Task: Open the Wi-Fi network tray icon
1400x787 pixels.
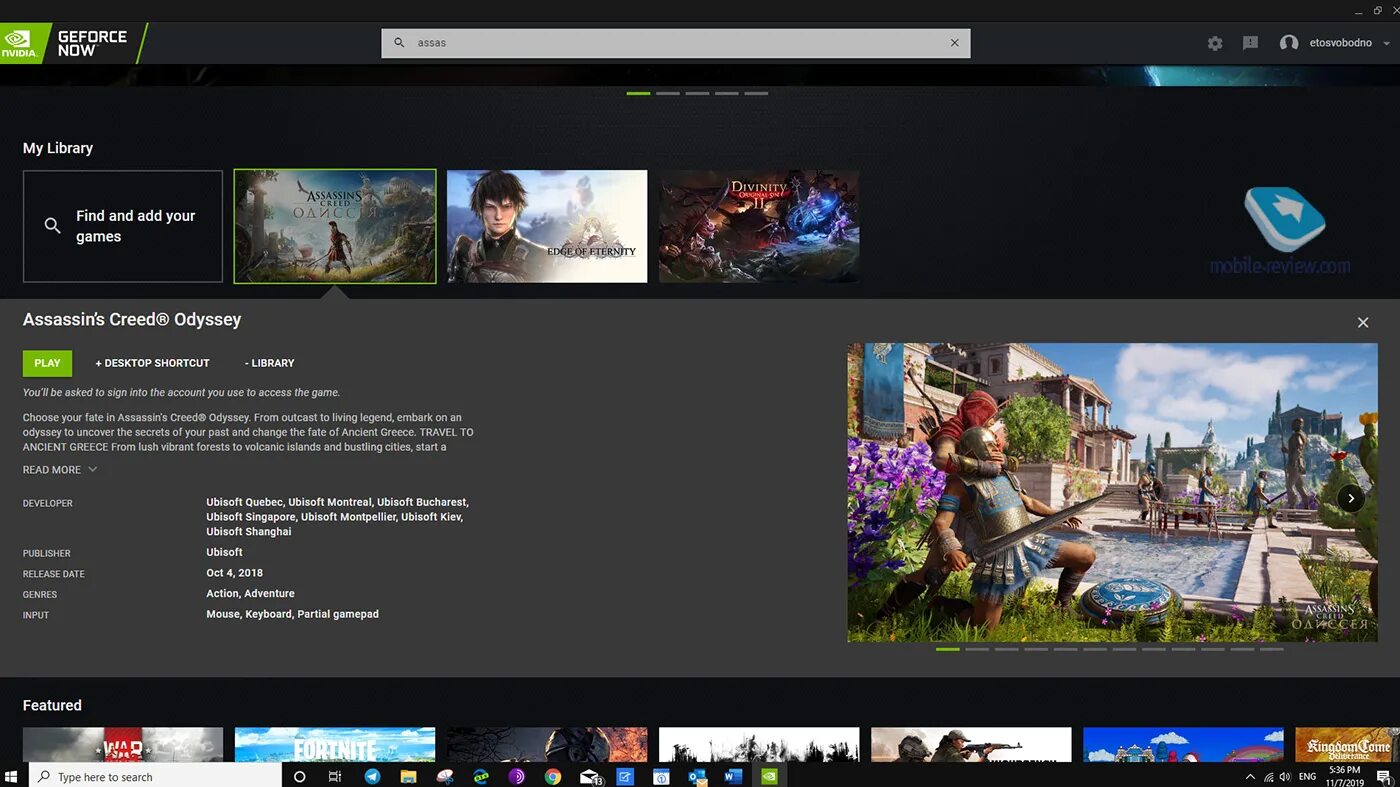Action: coord(1269,777)
